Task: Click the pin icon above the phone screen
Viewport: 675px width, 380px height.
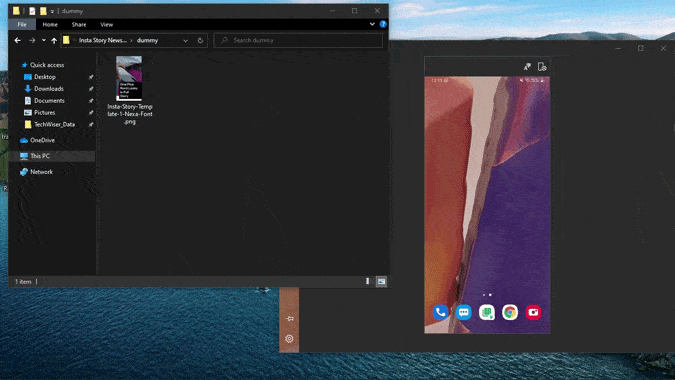Action: click(x=527, y=66)
